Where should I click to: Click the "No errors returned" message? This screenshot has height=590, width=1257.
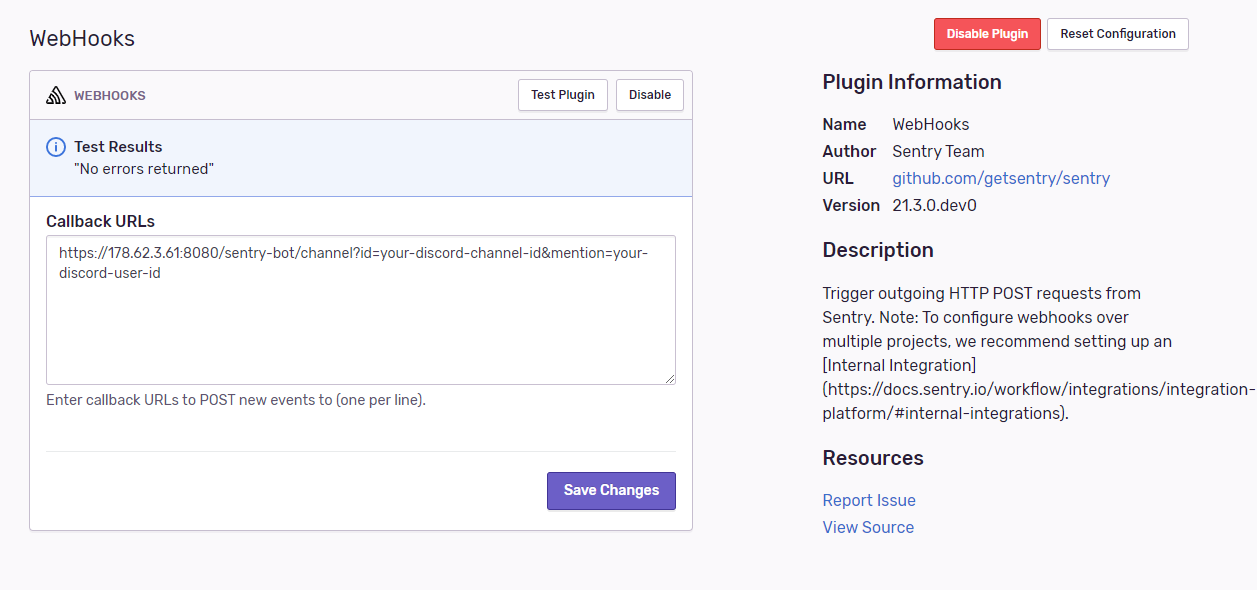click(x=144, y=169)
